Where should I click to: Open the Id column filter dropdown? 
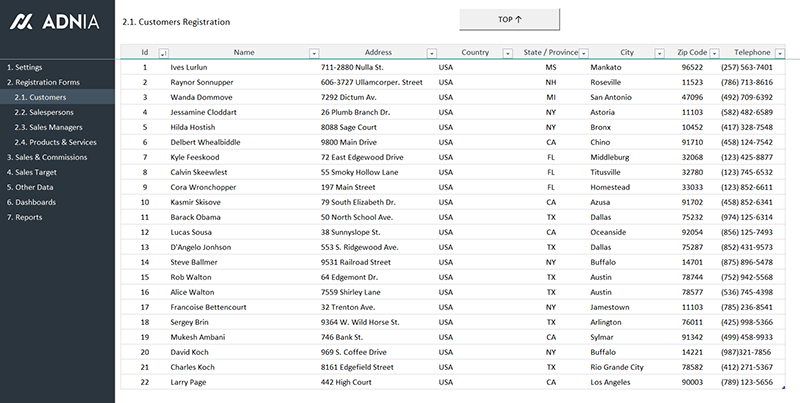click(164, 53)
